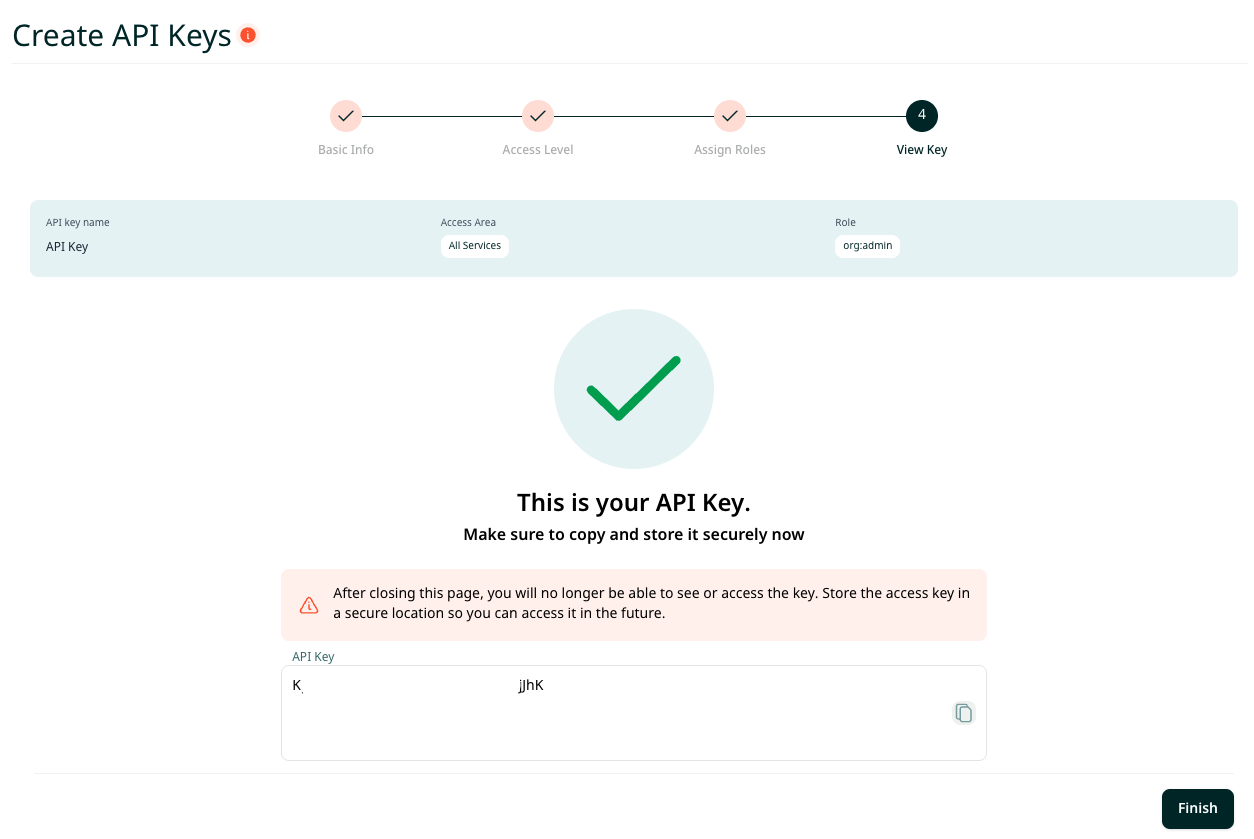Click inside the API Key text field

tap(620, 725)
